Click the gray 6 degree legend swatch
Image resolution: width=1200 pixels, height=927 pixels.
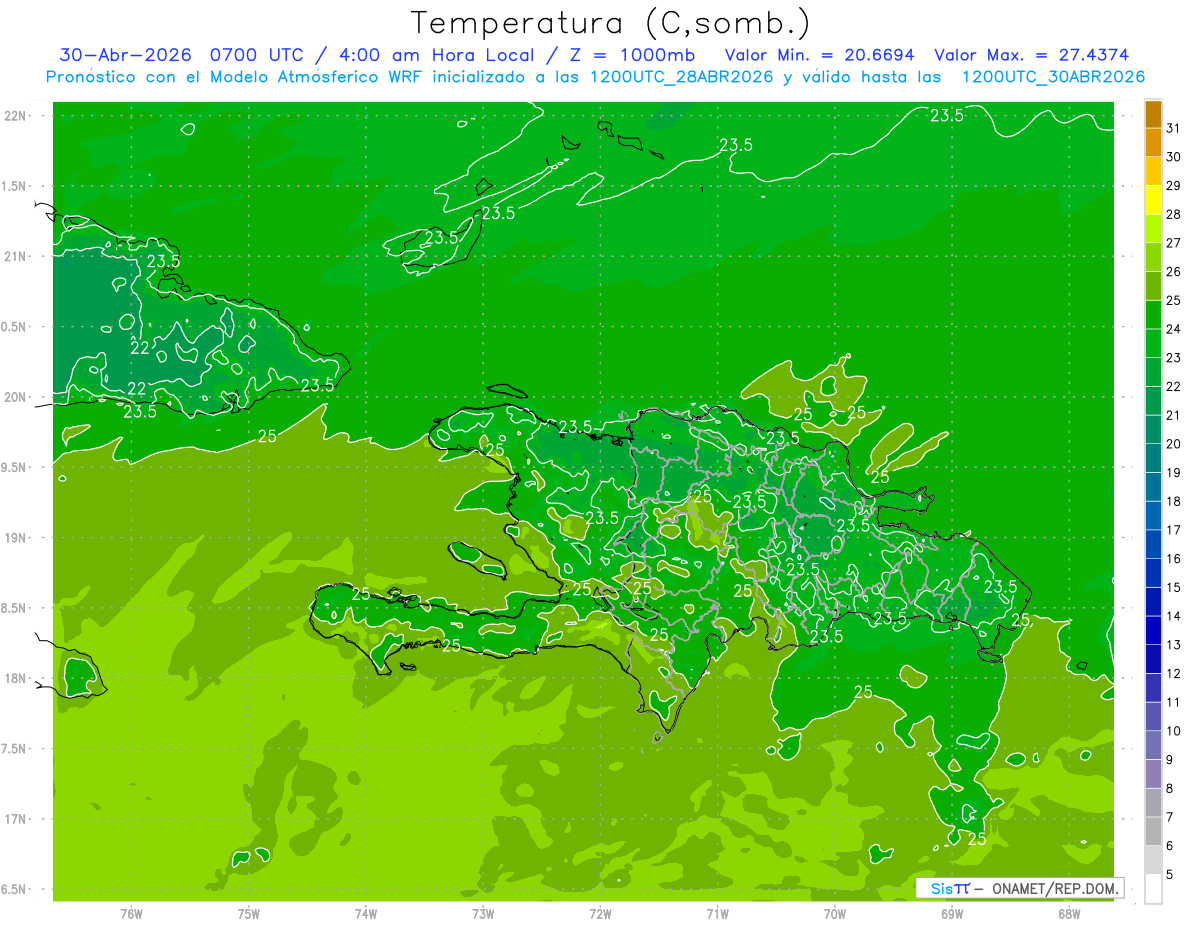pos(1153,831)
